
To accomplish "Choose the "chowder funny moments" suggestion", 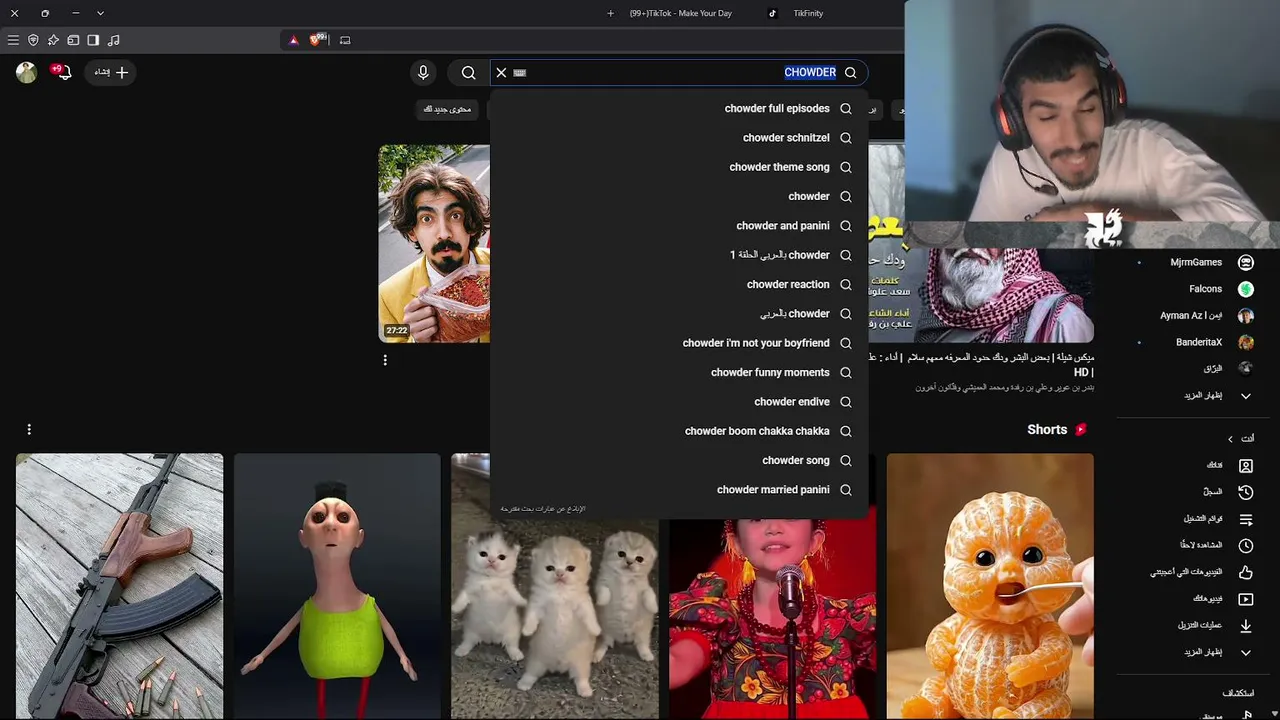I will (680, 372).
